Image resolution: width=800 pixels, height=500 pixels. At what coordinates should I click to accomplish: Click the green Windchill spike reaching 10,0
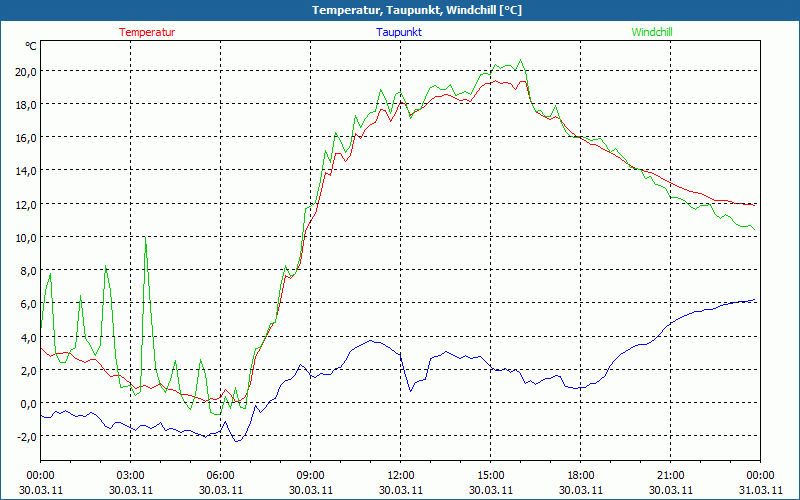(x=145, y=238)
